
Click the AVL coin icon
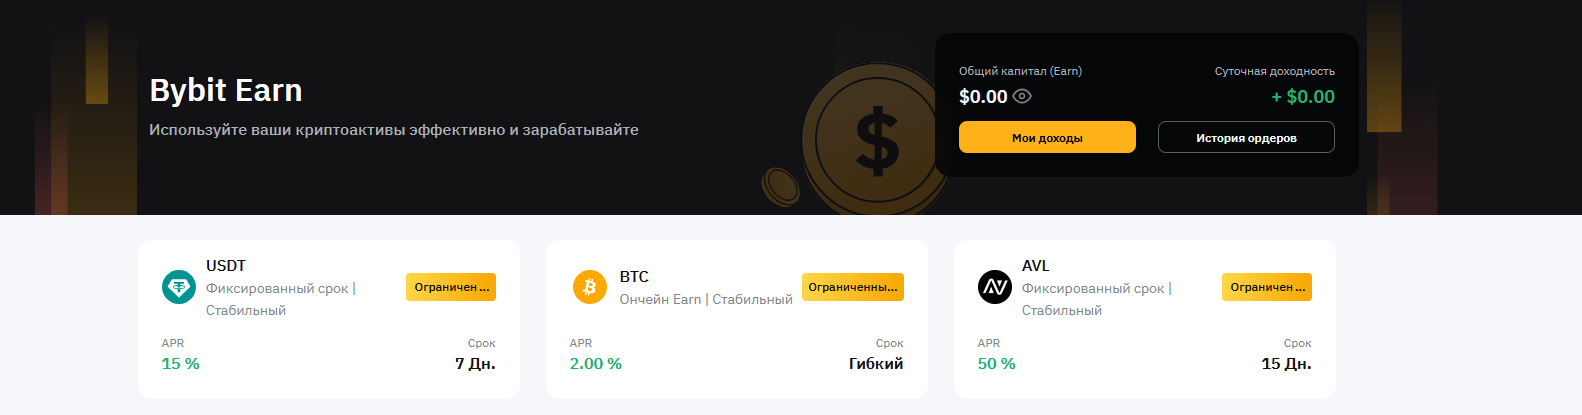coord(995,287)
